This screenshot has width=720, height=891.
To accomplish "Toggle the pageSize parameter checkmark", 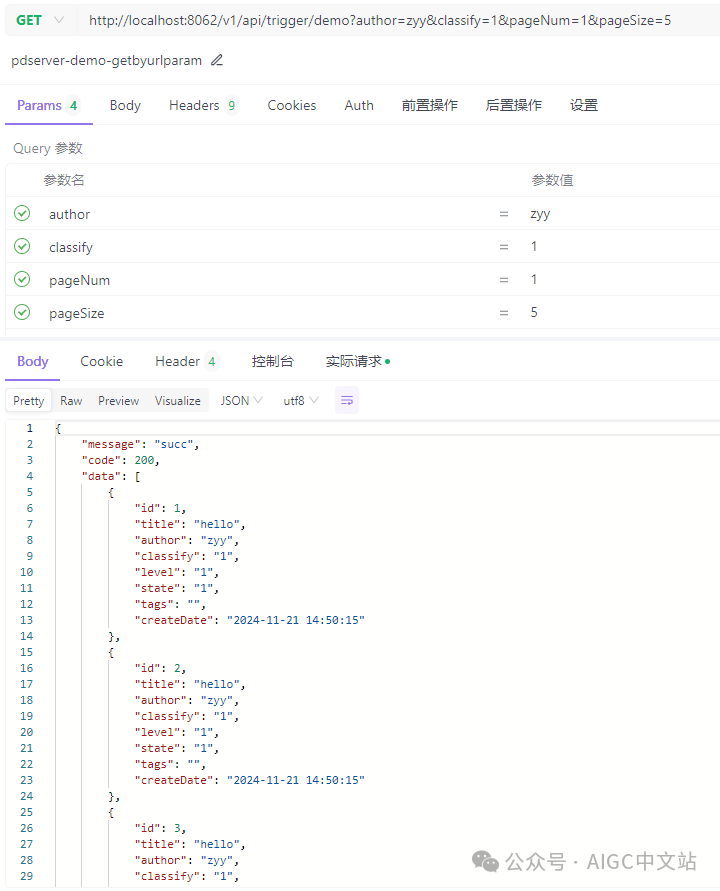I will [x=22, y=313].
